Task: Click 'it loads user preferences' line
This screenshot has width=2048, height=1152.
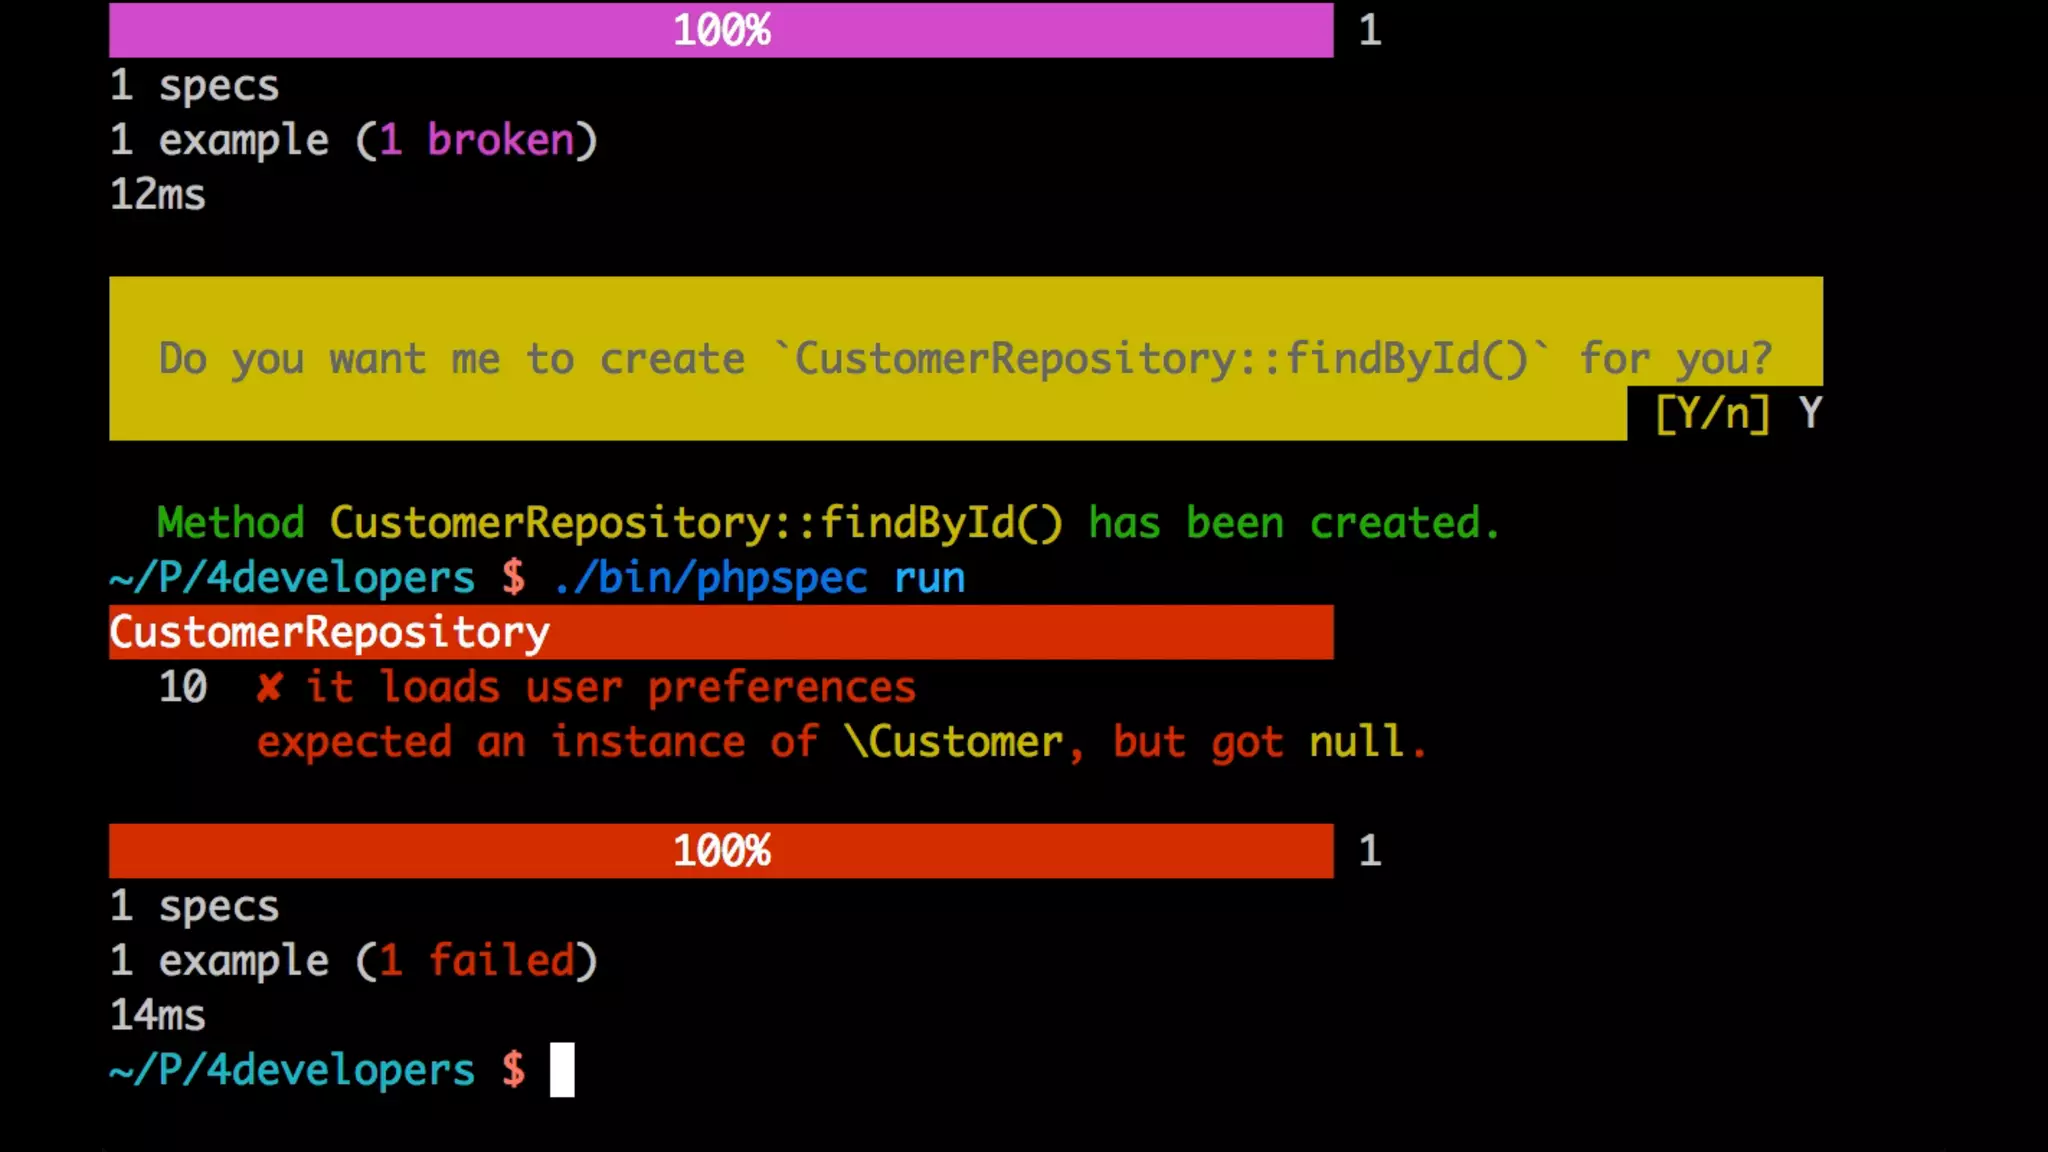Action: [x=610, y=688]
